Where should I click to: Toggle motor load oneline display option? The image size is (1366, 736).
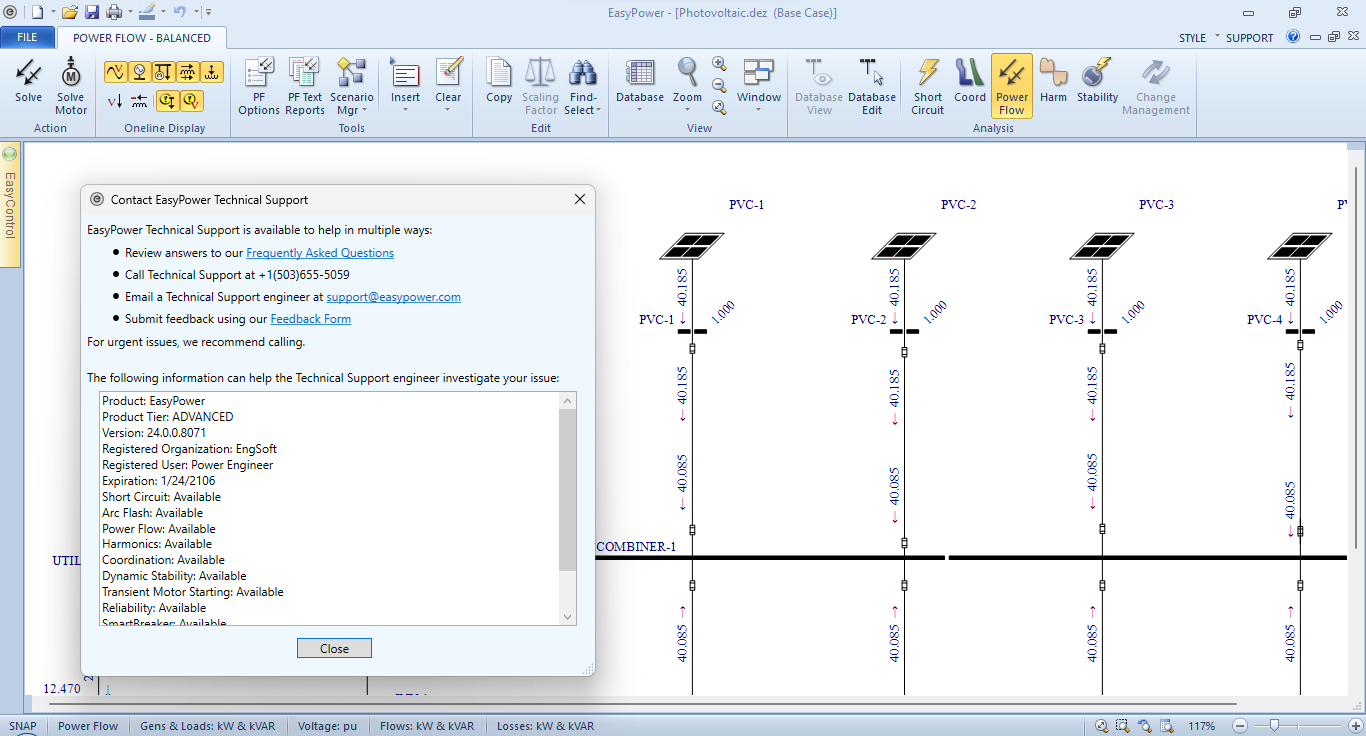(x=163, y=72)
